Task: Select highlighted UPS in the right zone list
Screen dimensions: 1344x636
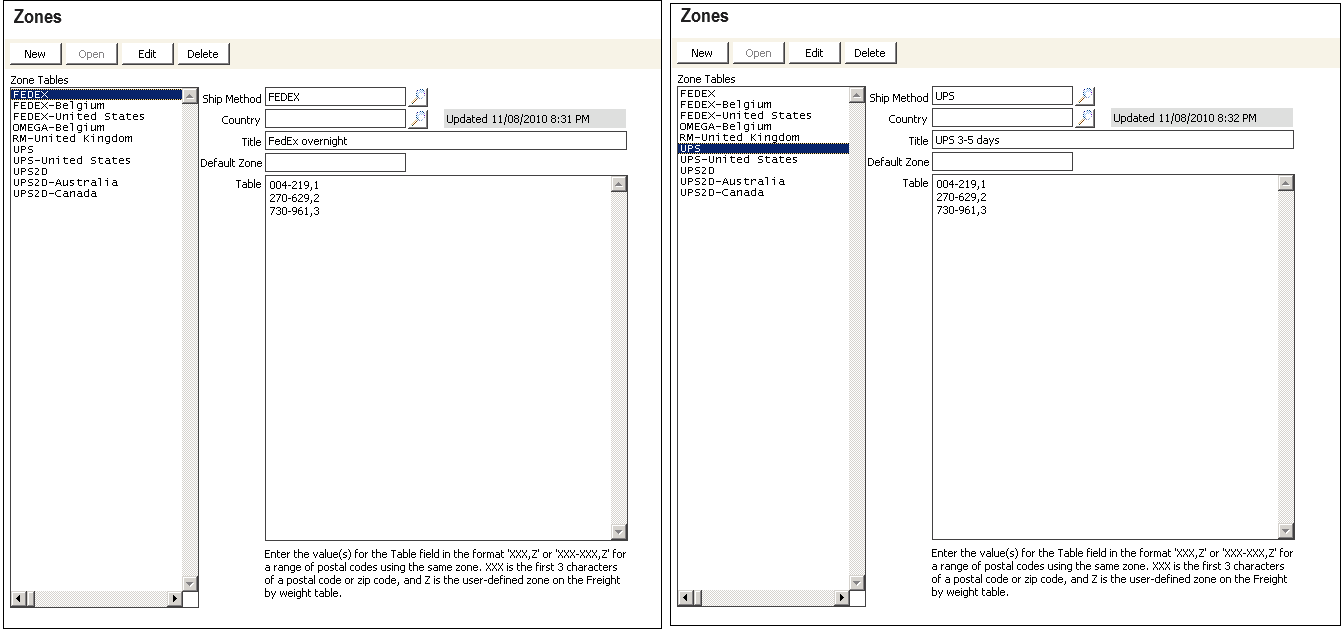Action: pyautogui.click(x=763, y=148)
